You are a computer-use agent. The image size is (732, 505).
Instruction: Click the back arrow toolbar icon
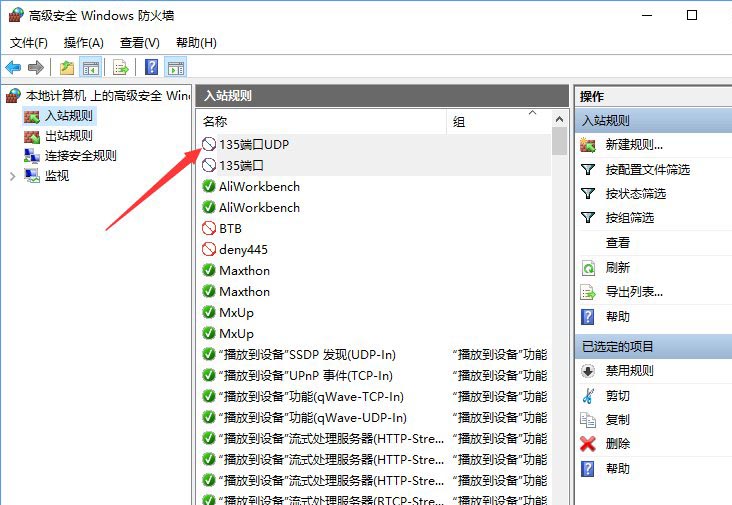[13, 67]
